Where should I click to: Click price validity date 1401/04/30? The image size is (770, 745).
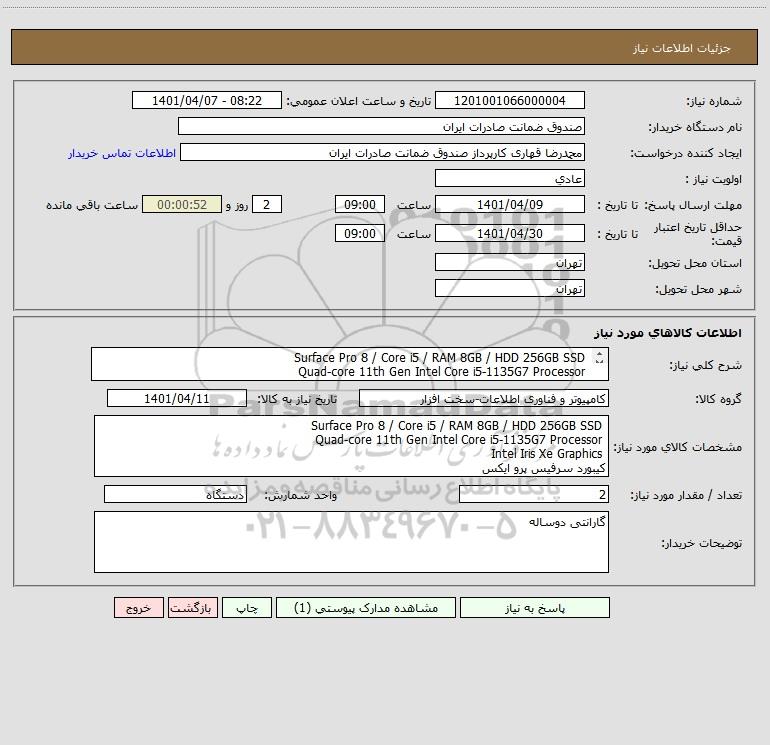(510, 233)
